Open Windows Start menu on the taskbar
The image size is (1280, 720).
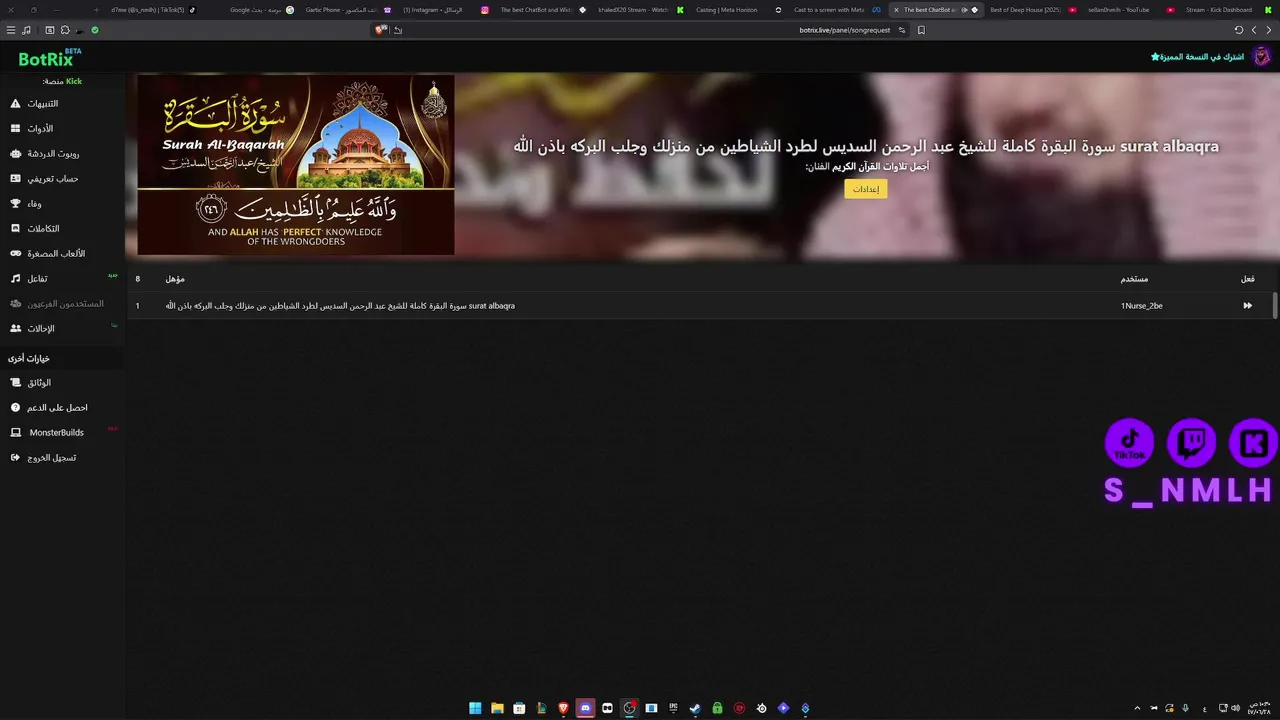475,708
